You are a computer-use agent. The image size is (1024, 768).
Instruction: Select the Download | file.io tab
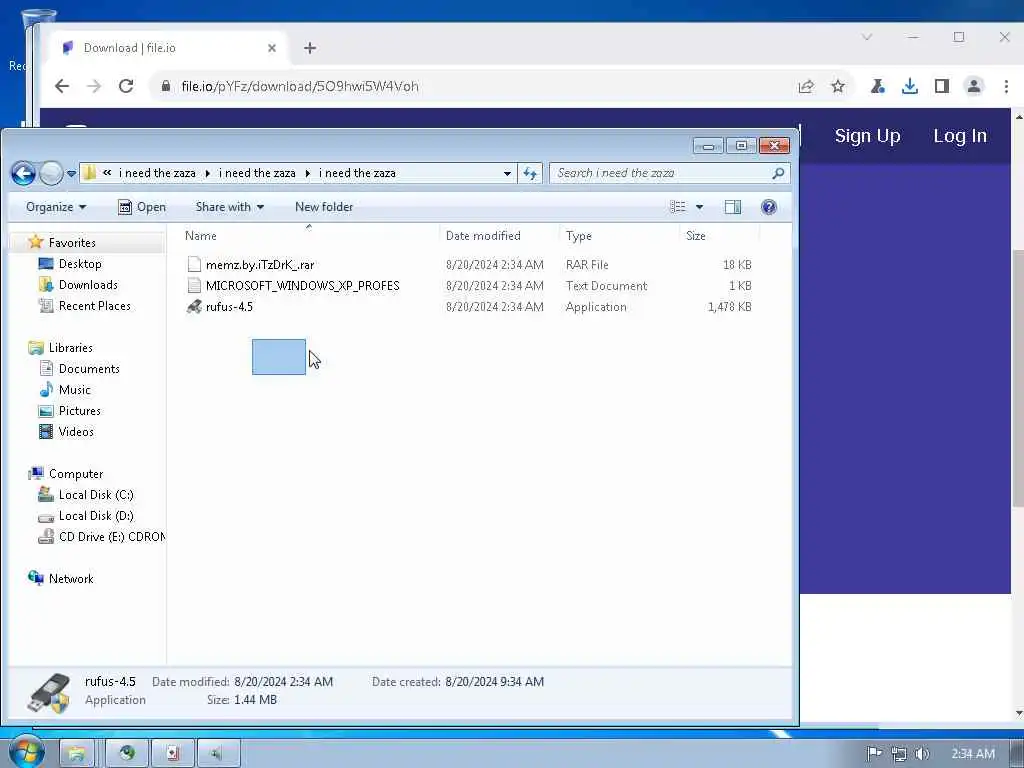click(168, 48)
